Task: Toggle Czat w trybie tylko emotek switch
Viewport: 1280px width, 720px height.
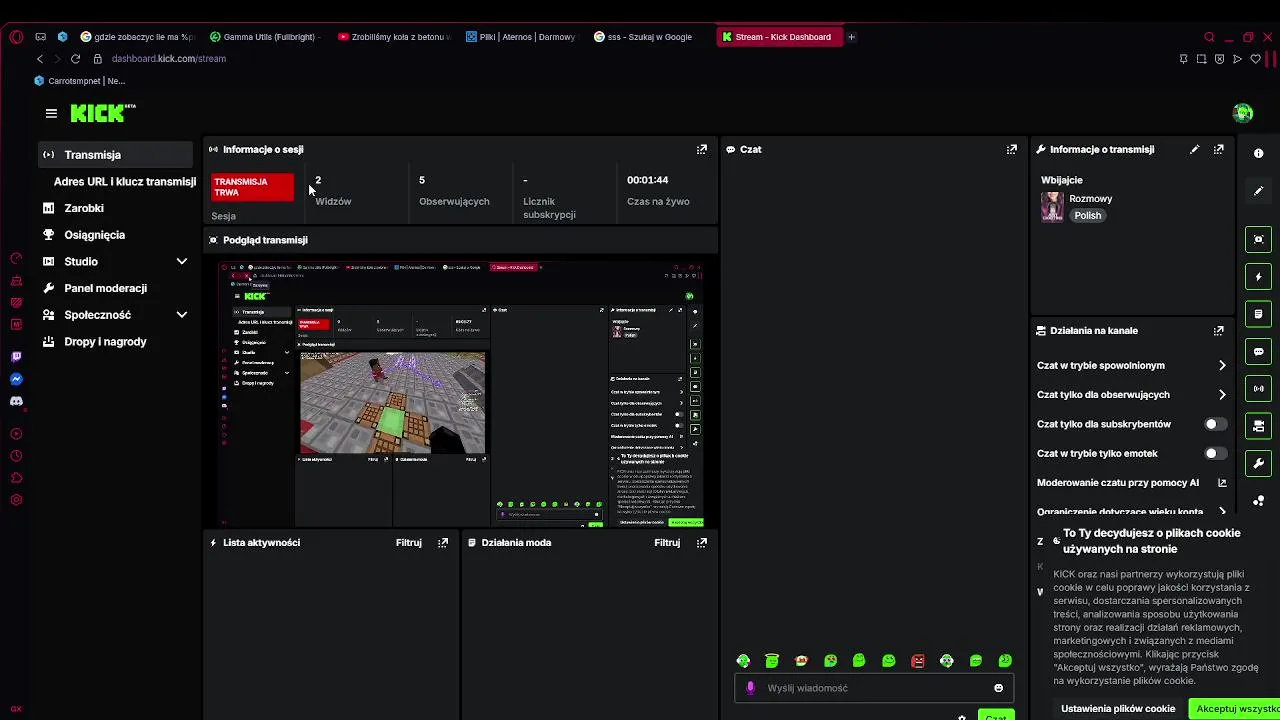Action: coord(1215,453)
